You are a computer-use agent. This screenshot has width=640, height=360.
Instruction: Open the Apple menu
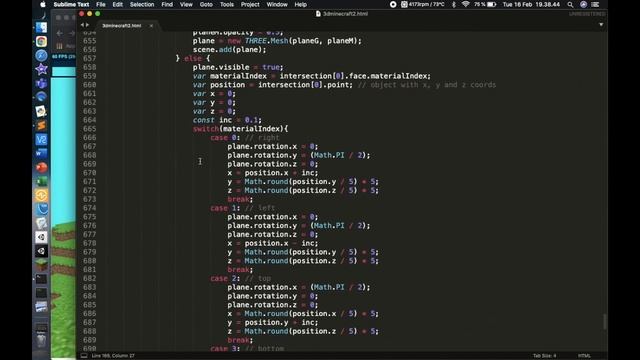point(43,4)
